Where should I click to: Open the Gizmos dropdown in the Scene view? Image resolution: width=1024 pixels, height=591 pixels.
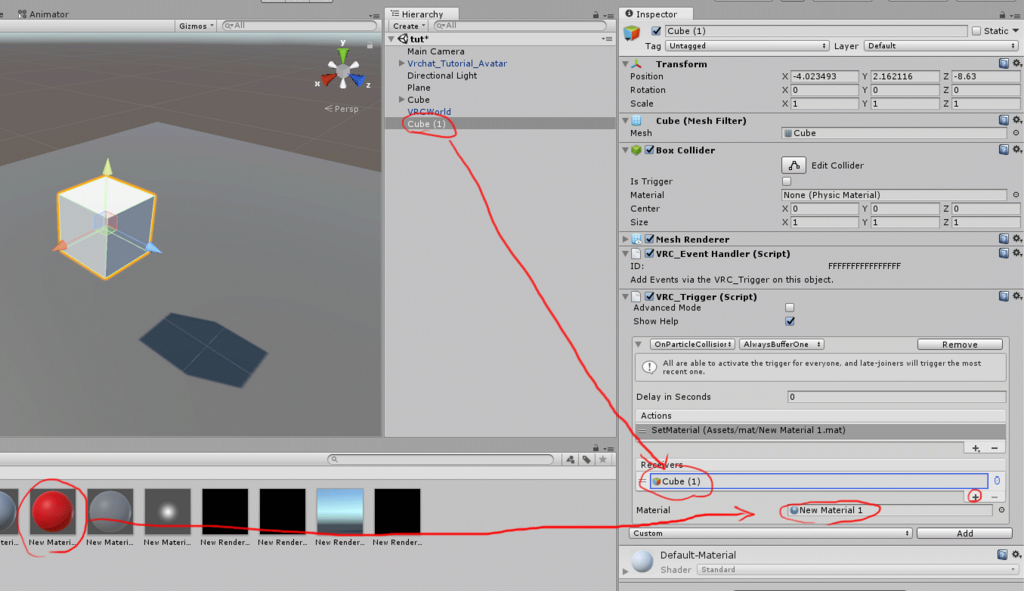[197, 25]
